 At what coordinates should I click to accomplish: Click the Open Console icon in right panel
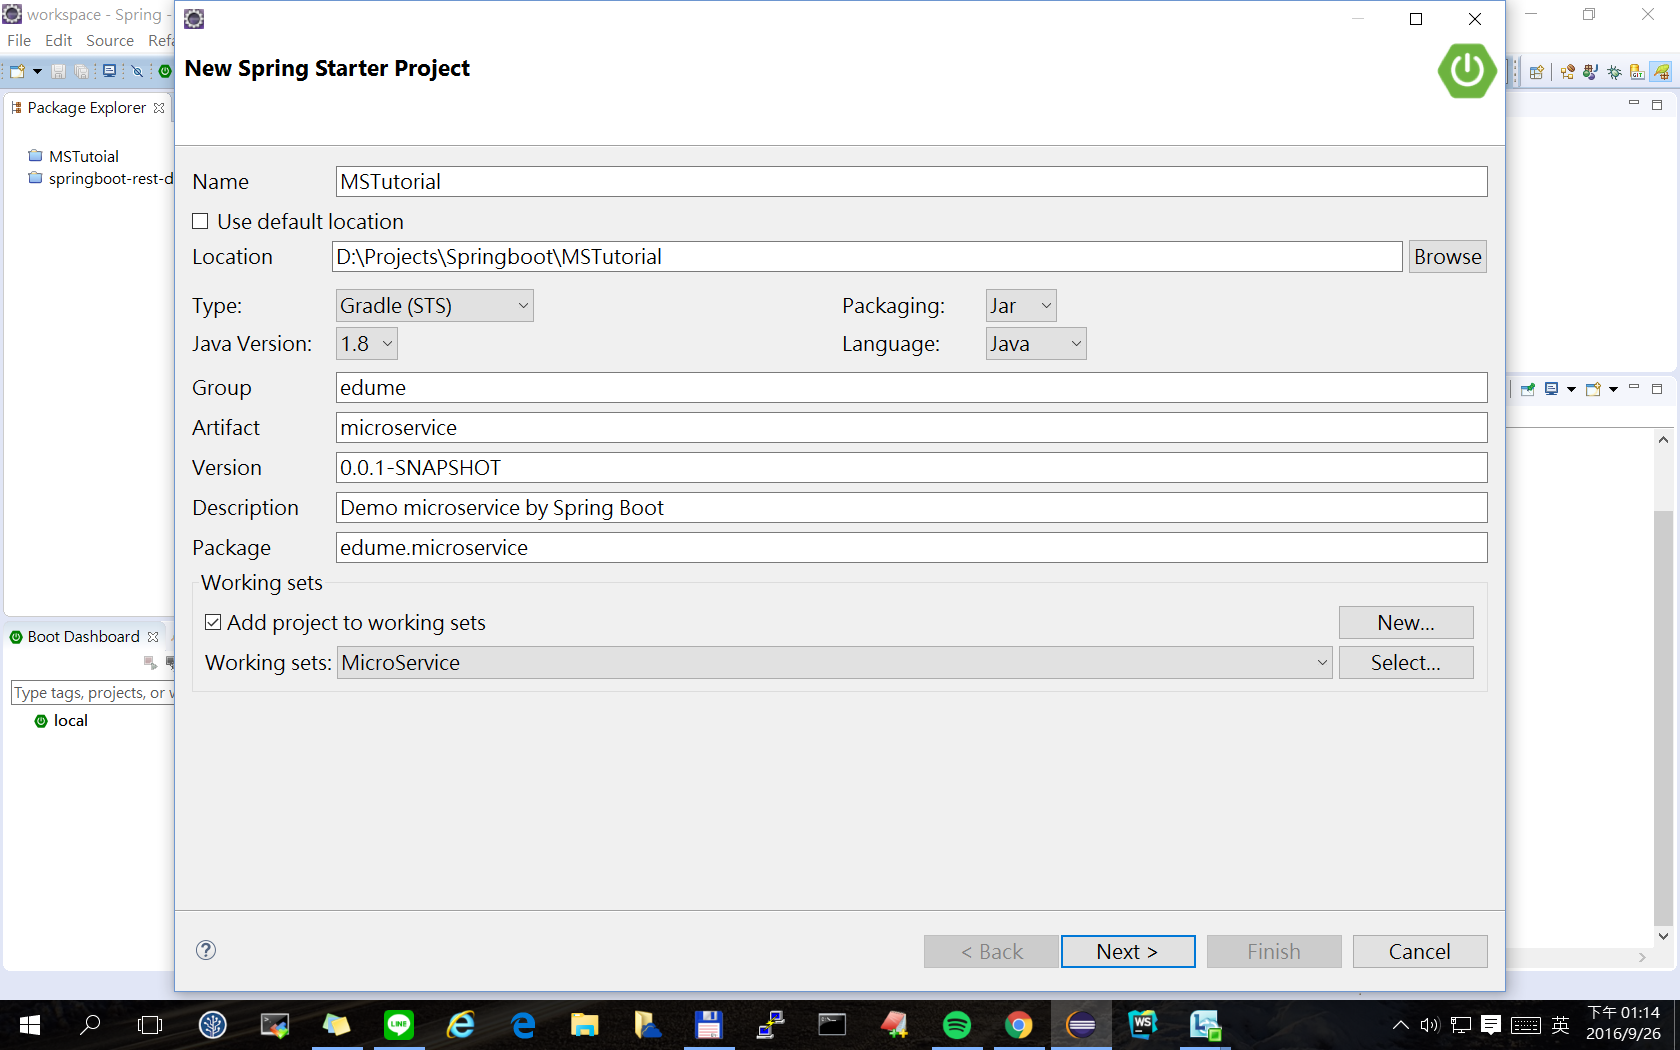coord(1594,389)
